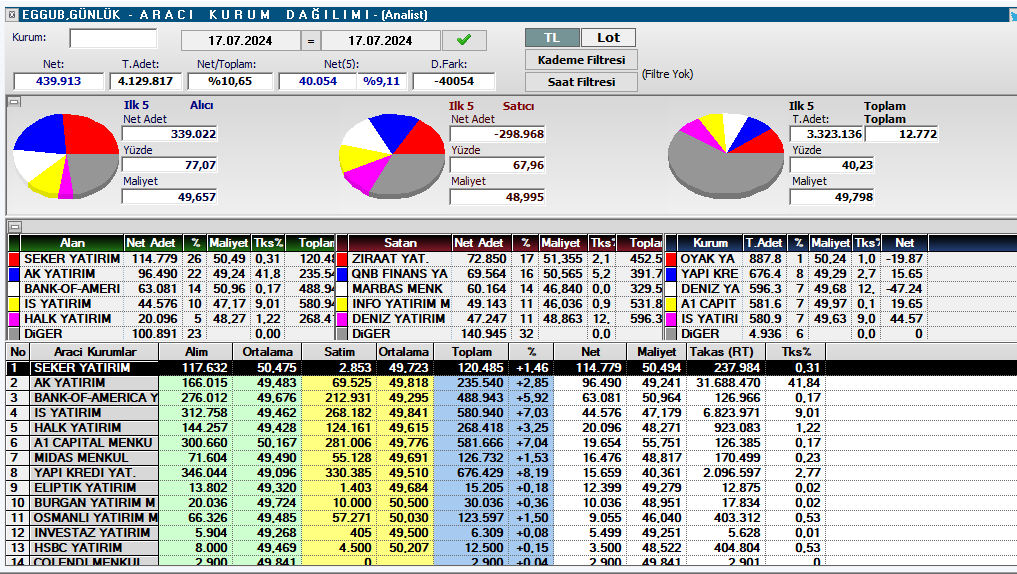Select the BANK-OF-AMERI row in the Alan table
Viewport: 1017px width, 574px height.
coord(172,289)
